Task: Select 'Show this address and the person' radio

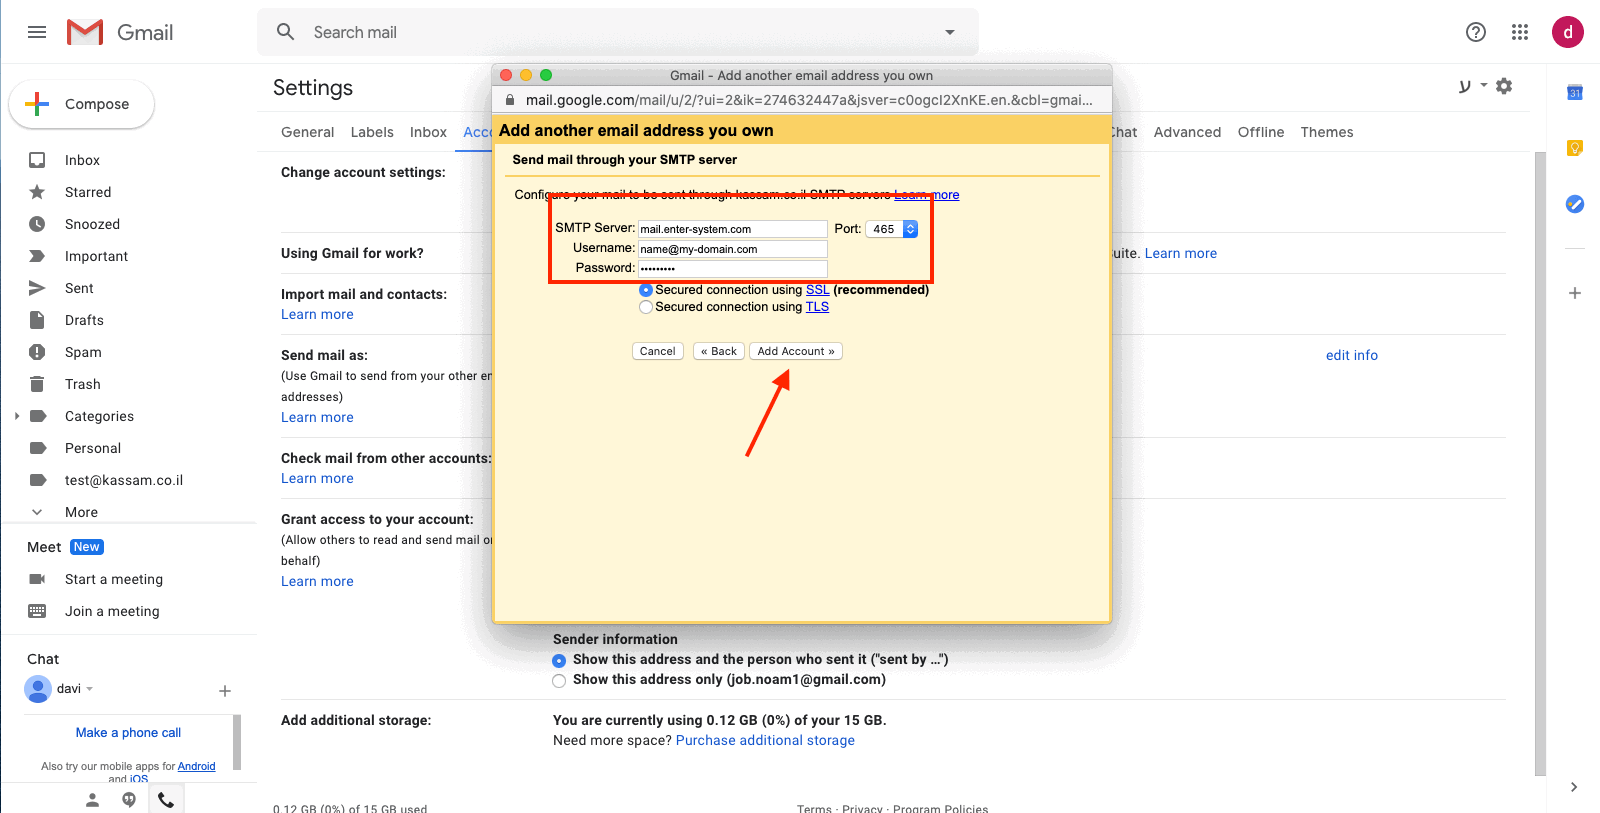Action: [559, 661]
